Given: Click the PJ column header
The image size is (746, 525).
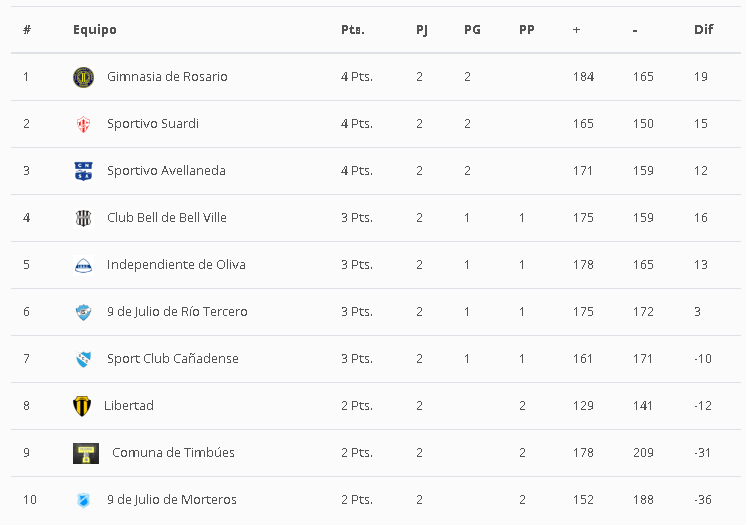Looking at the screenshot, I should coord(422,30).
